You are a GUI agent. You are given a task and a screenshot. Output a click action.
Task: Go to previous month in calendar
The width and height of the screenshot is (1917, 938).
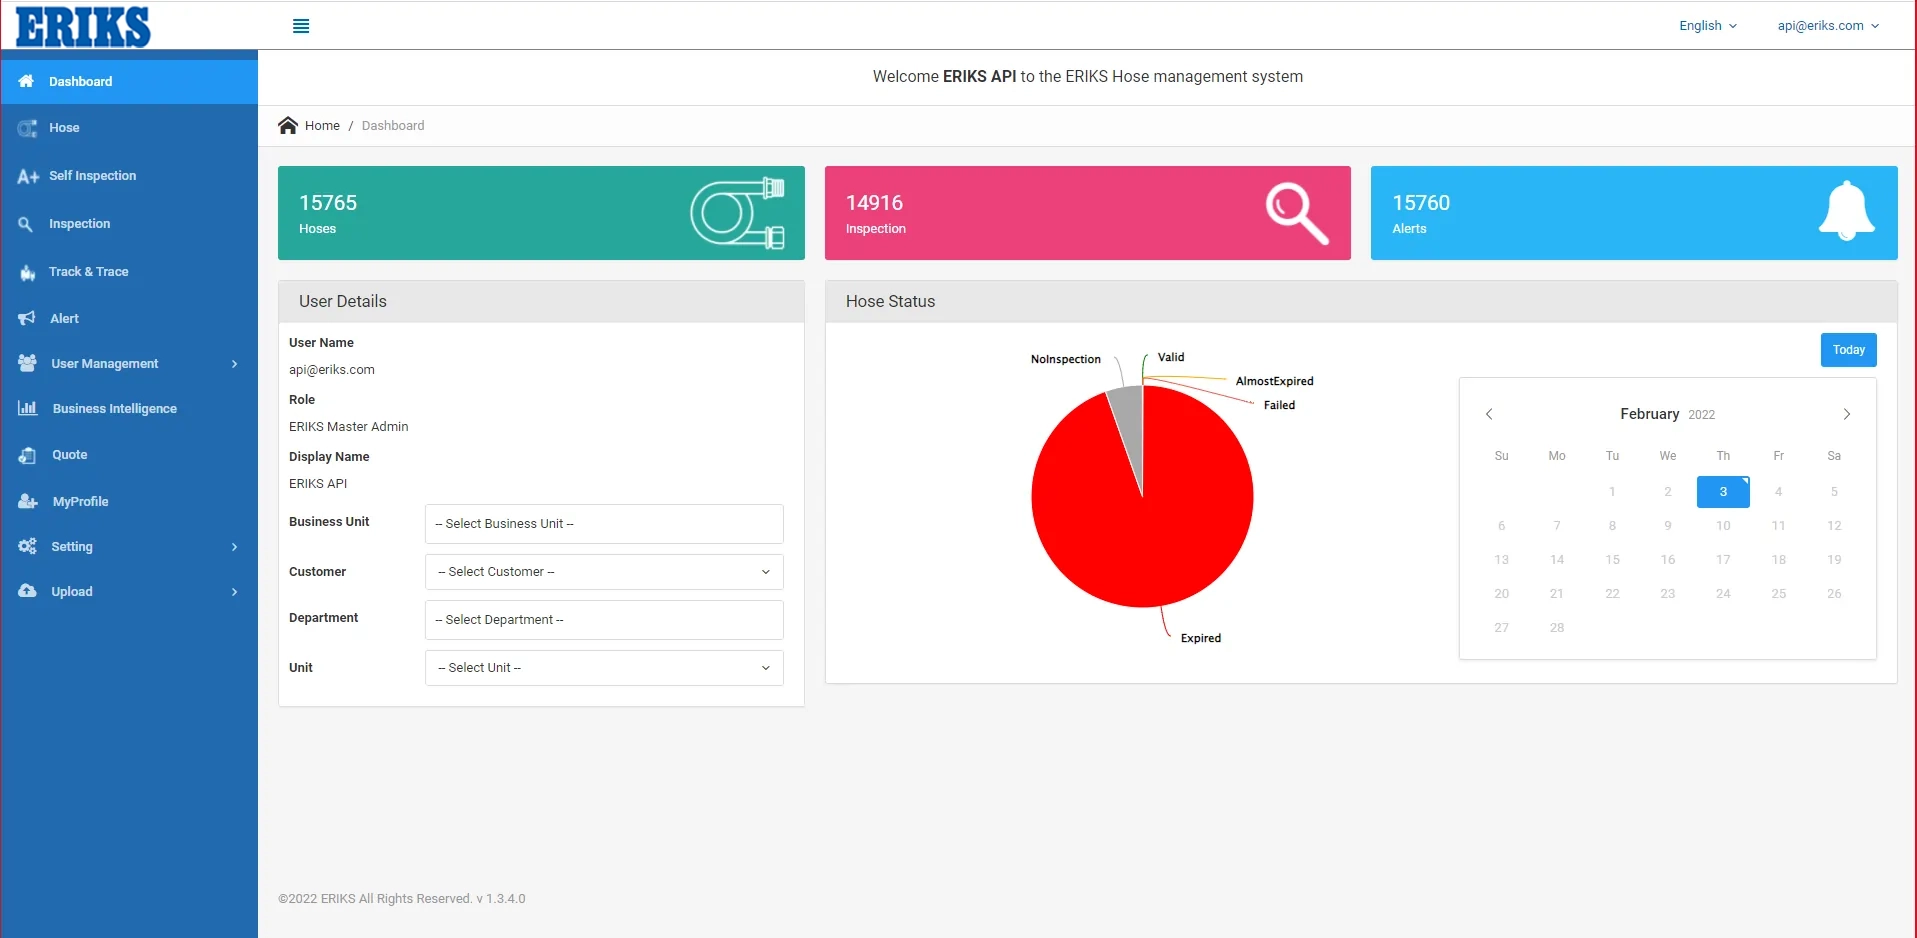[1489, 414]
